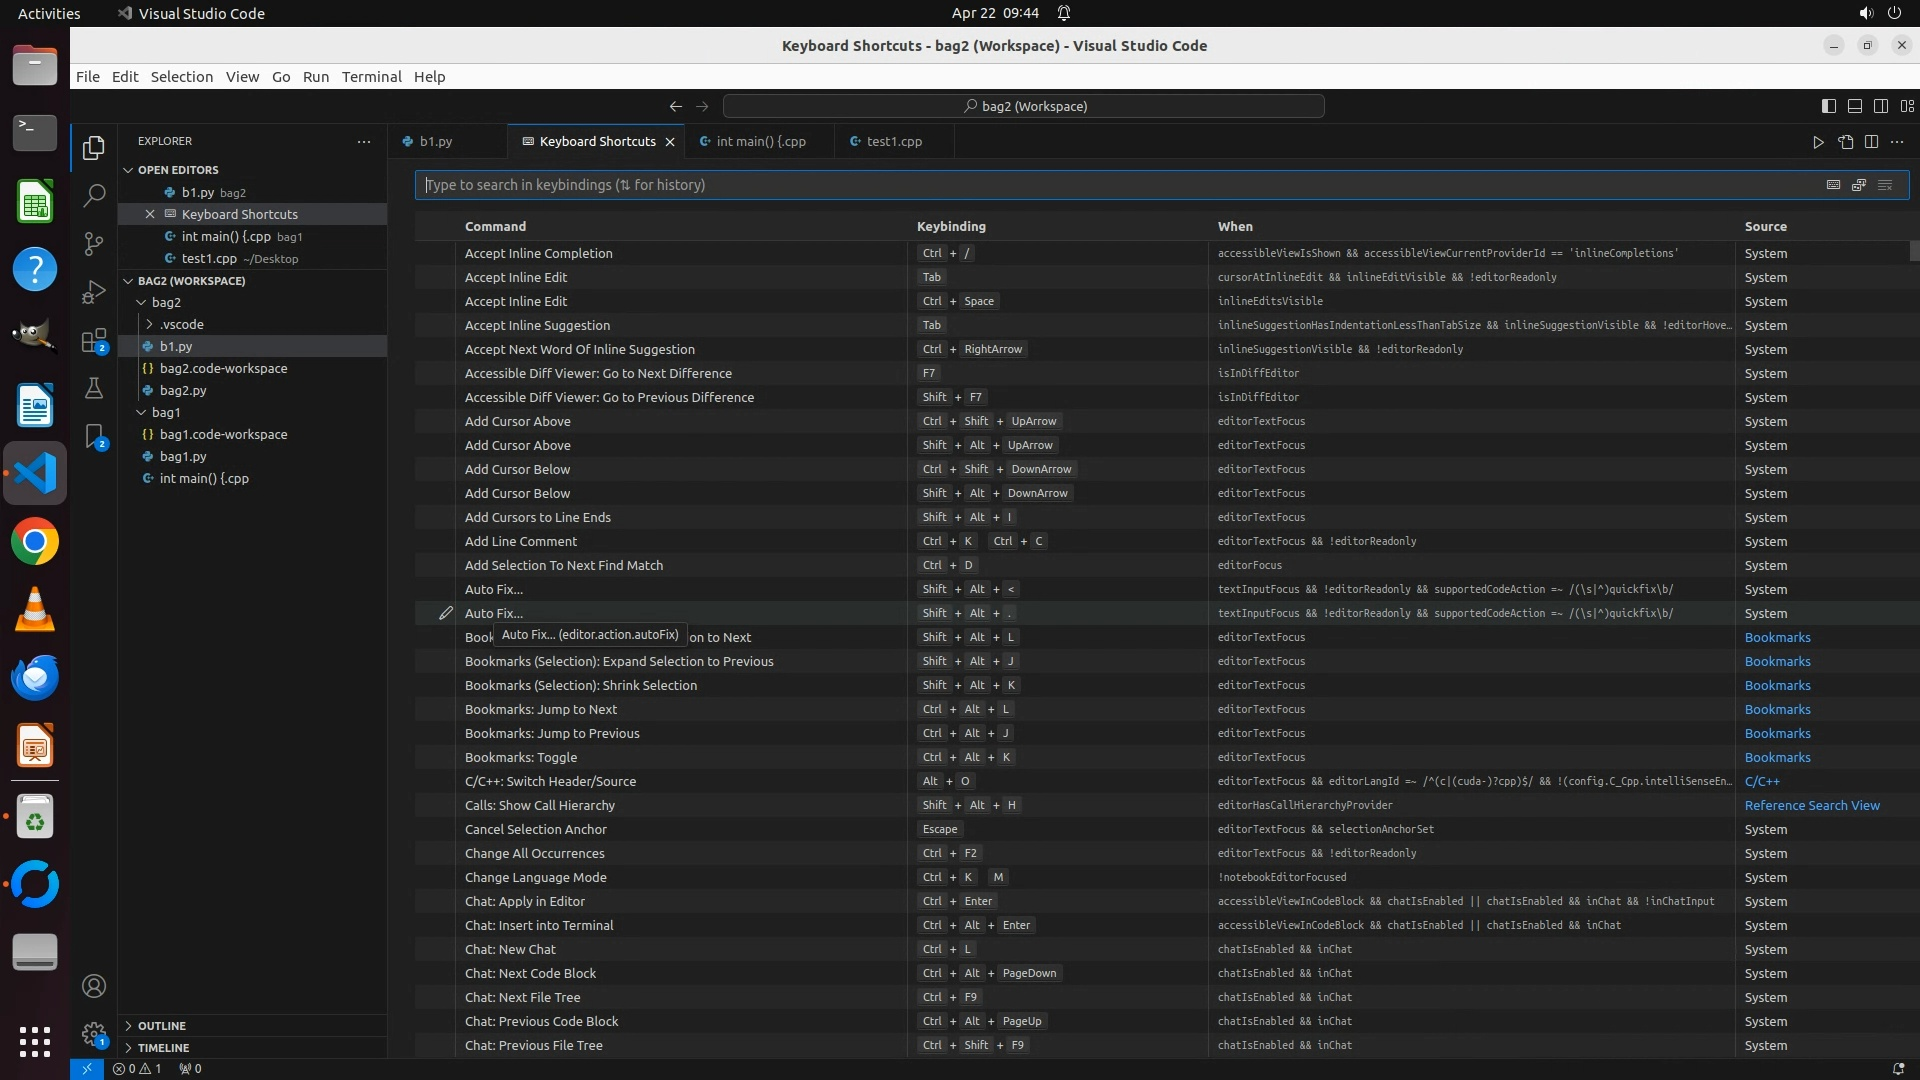Open Extensions view in activity bar
This screenshot has width=1920, height=1080.
coord(94,341)
